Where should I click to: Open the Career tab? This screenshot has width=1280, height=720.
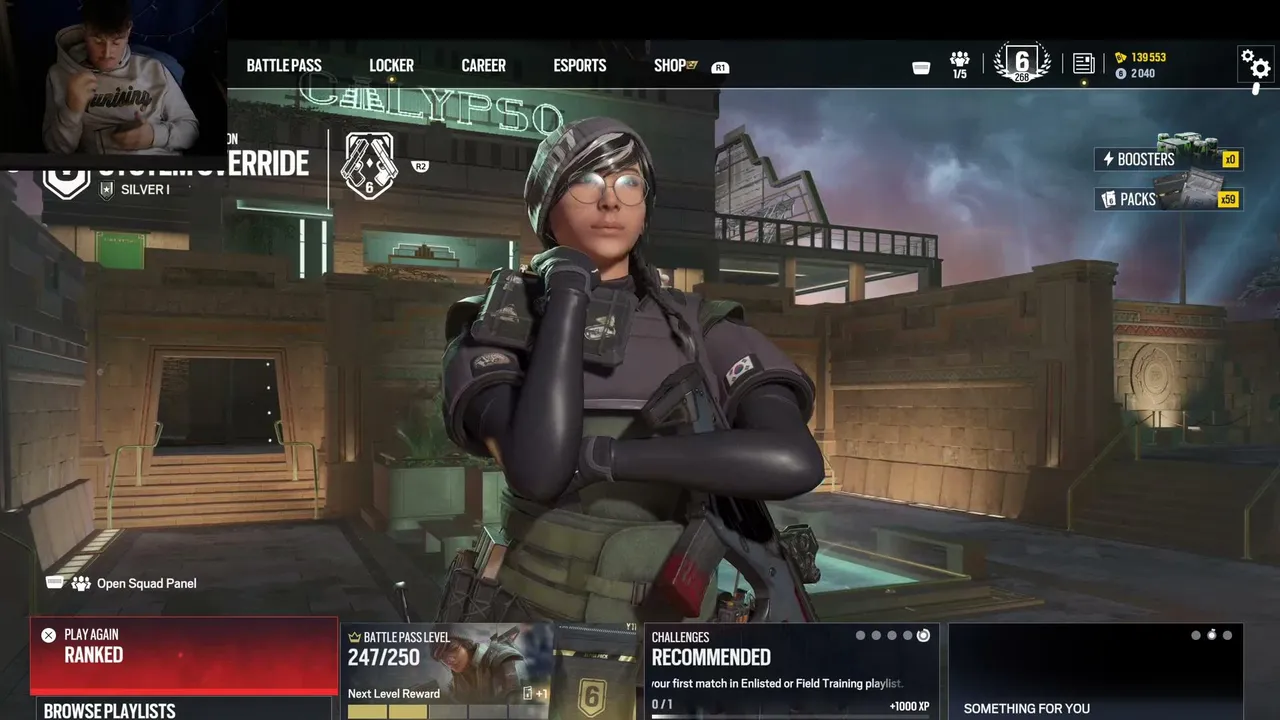click(x=483, y=65)
